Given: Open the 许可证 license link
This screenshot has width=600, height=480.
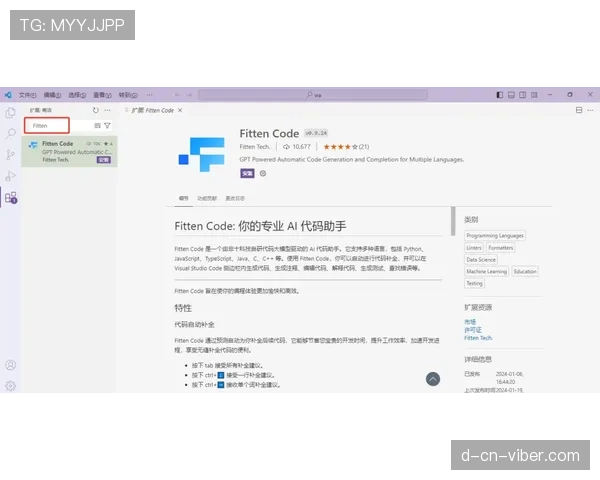Looking at the screenshot, I should pos(473,330).
